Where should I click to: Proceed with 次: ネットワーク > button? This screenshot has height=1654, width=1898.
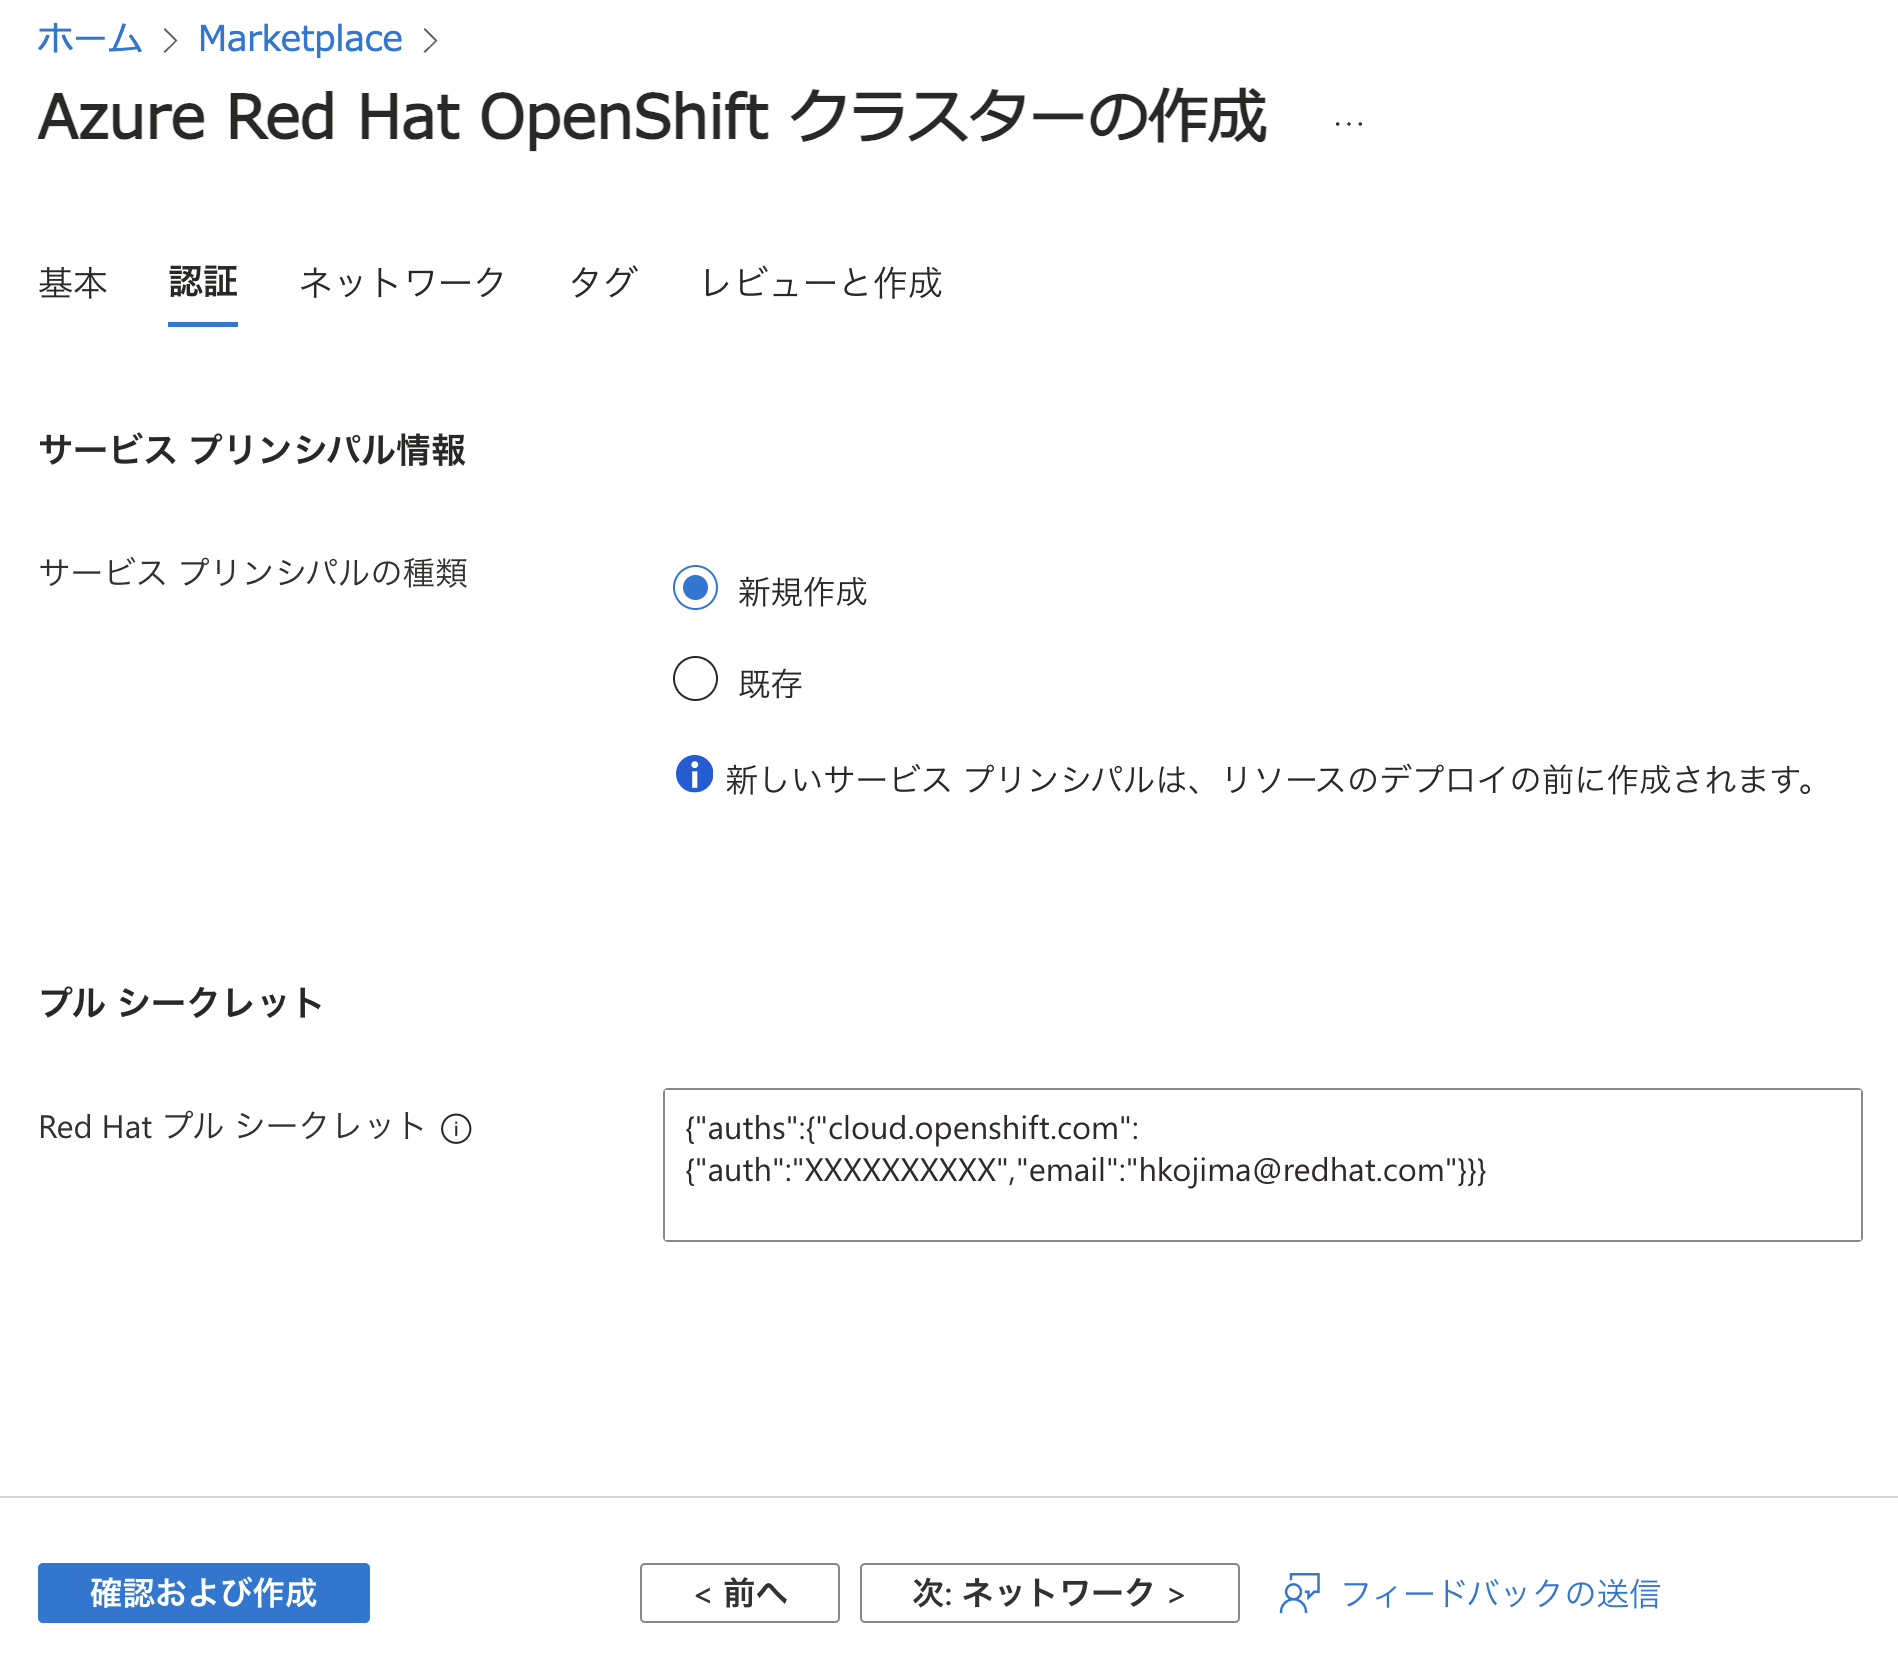coord(1050,1593)
